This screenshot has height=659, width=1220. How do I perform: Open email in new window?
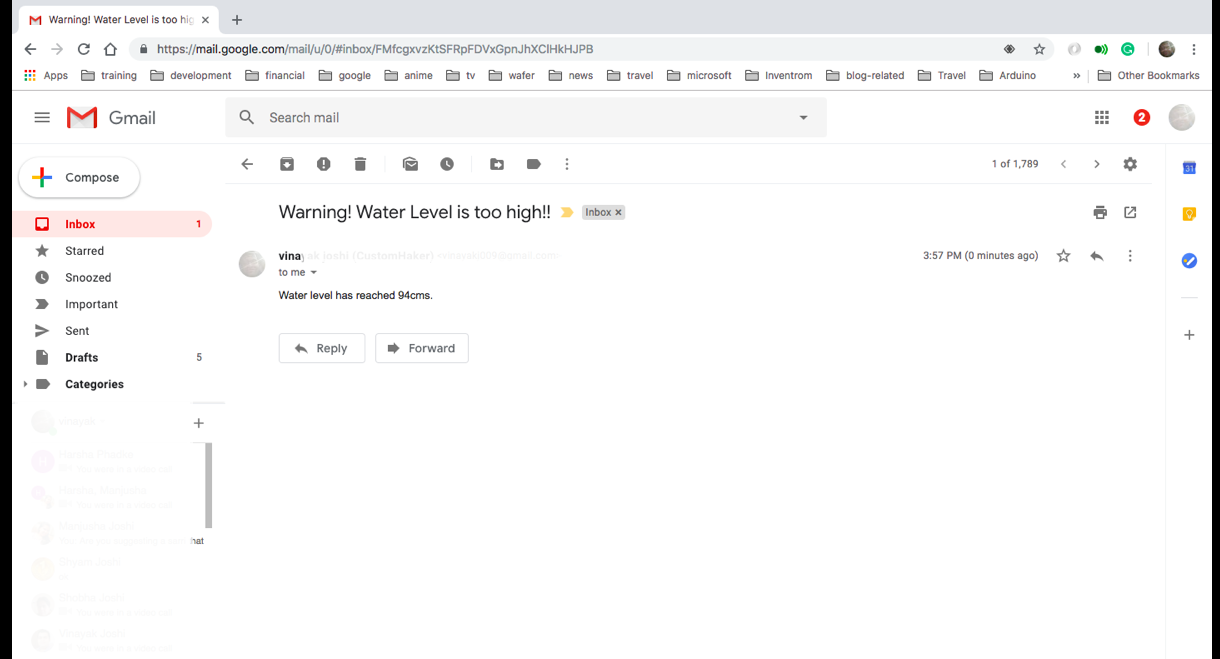tap(1130, 212)
